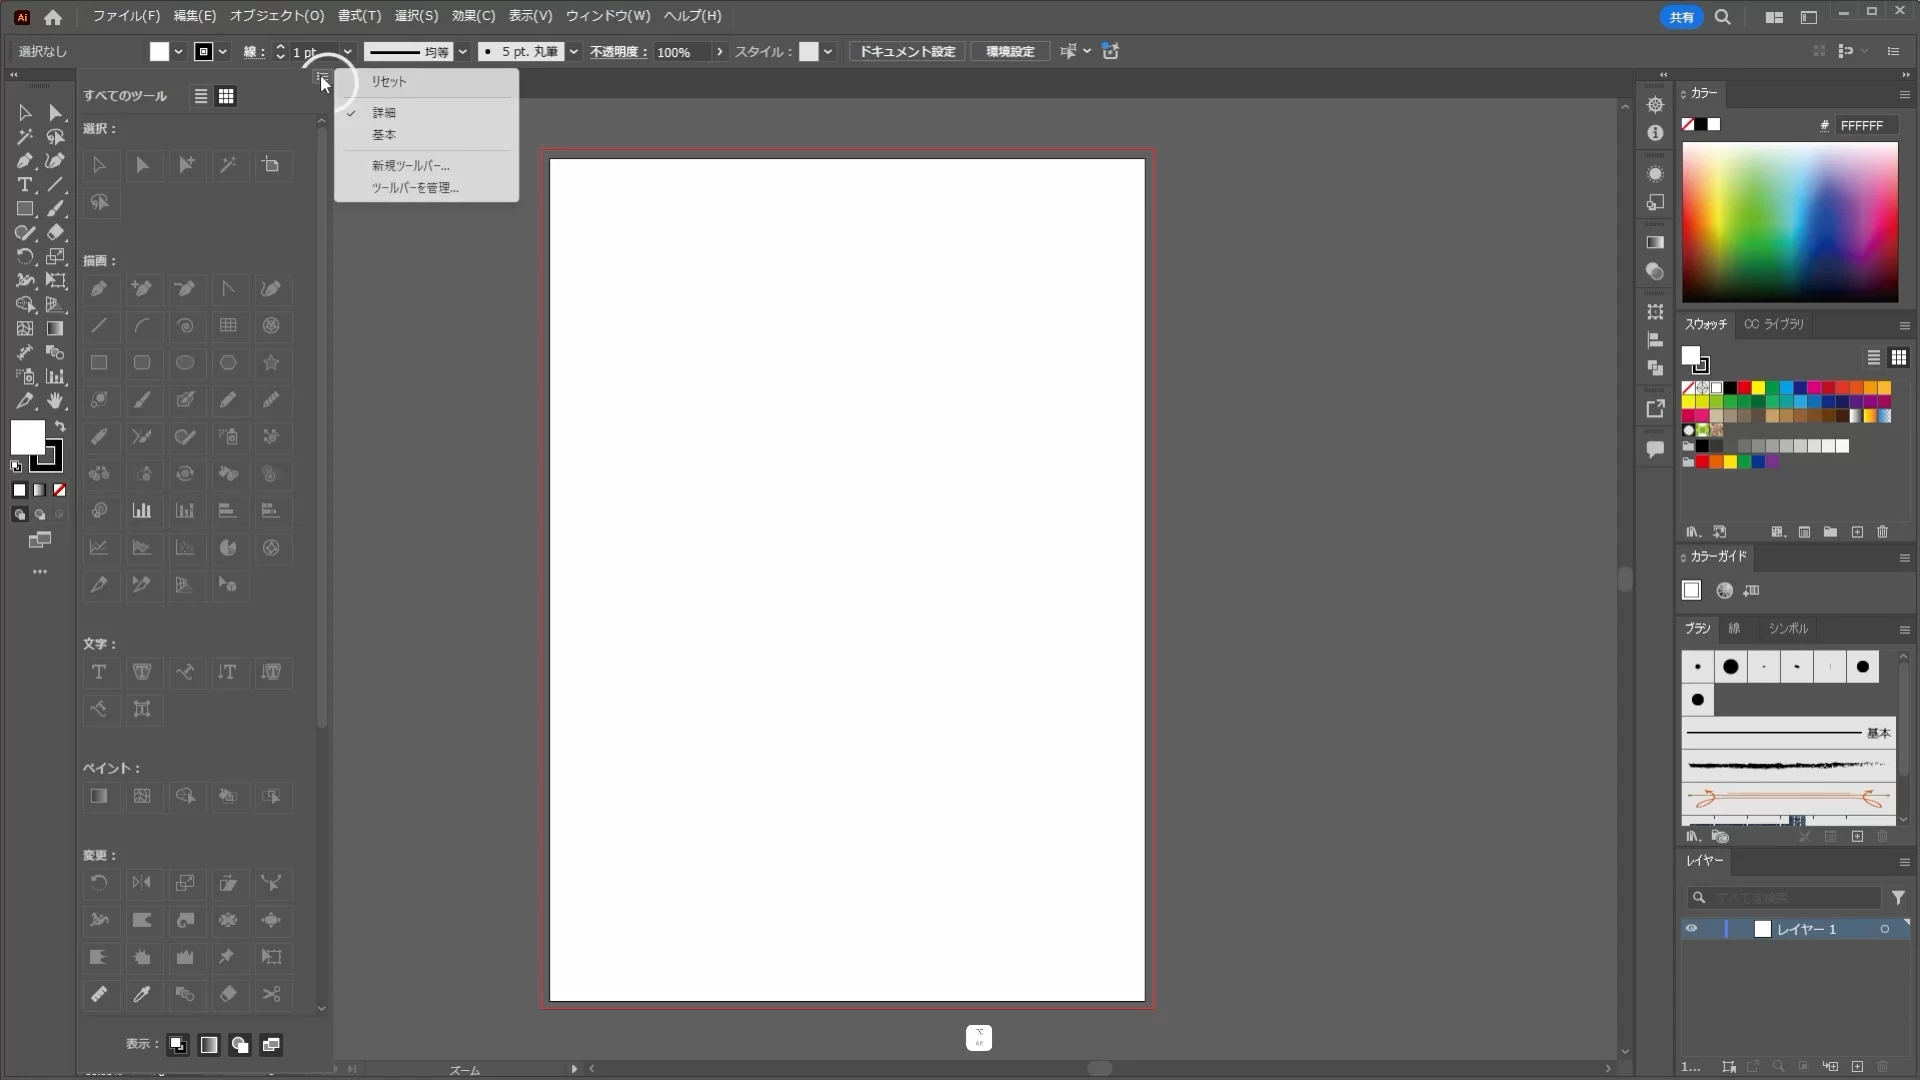Switch the tool drawer to grid view
The image size is (1920, 1080).
point(227,96)
